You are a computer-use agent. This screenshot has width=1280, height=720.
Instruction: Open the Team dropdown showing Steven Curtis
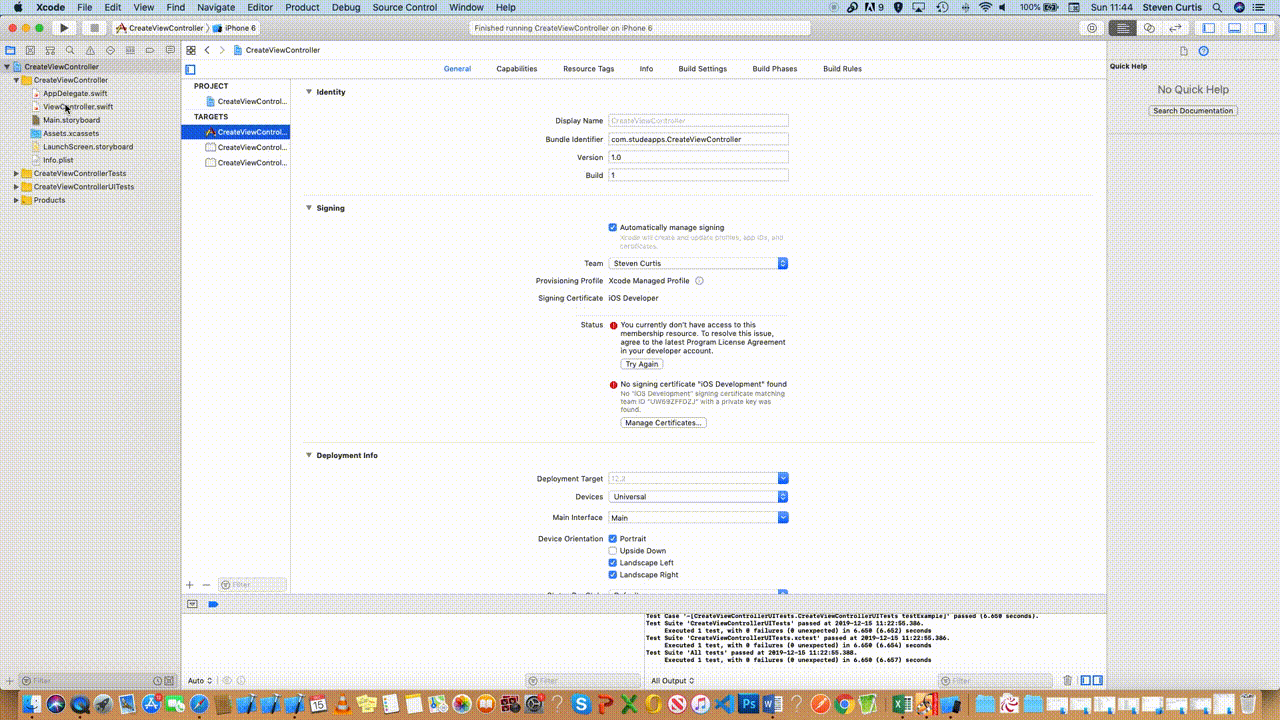tap(698, 264)
